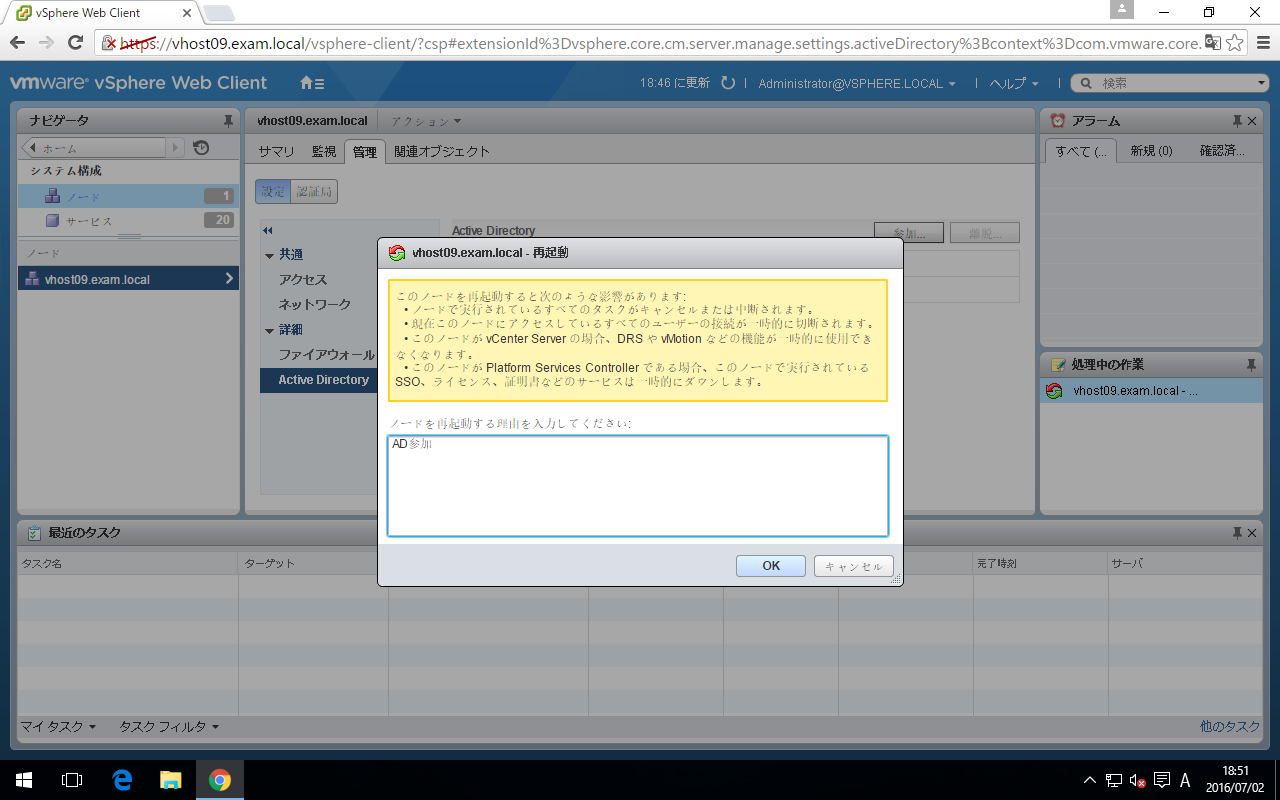This screenshot has width=1280, height=800.
Task: Bookmark this page with the star
Action: (x=1235, y=42)
